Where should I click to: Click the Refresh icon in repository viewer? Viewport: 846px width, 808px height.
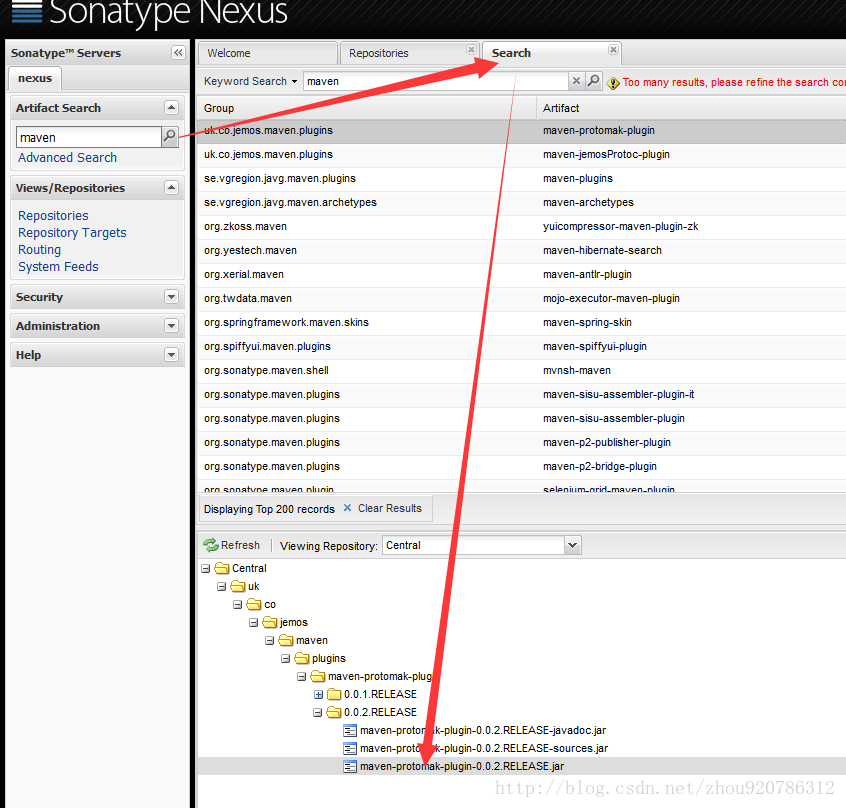point(210,545)
